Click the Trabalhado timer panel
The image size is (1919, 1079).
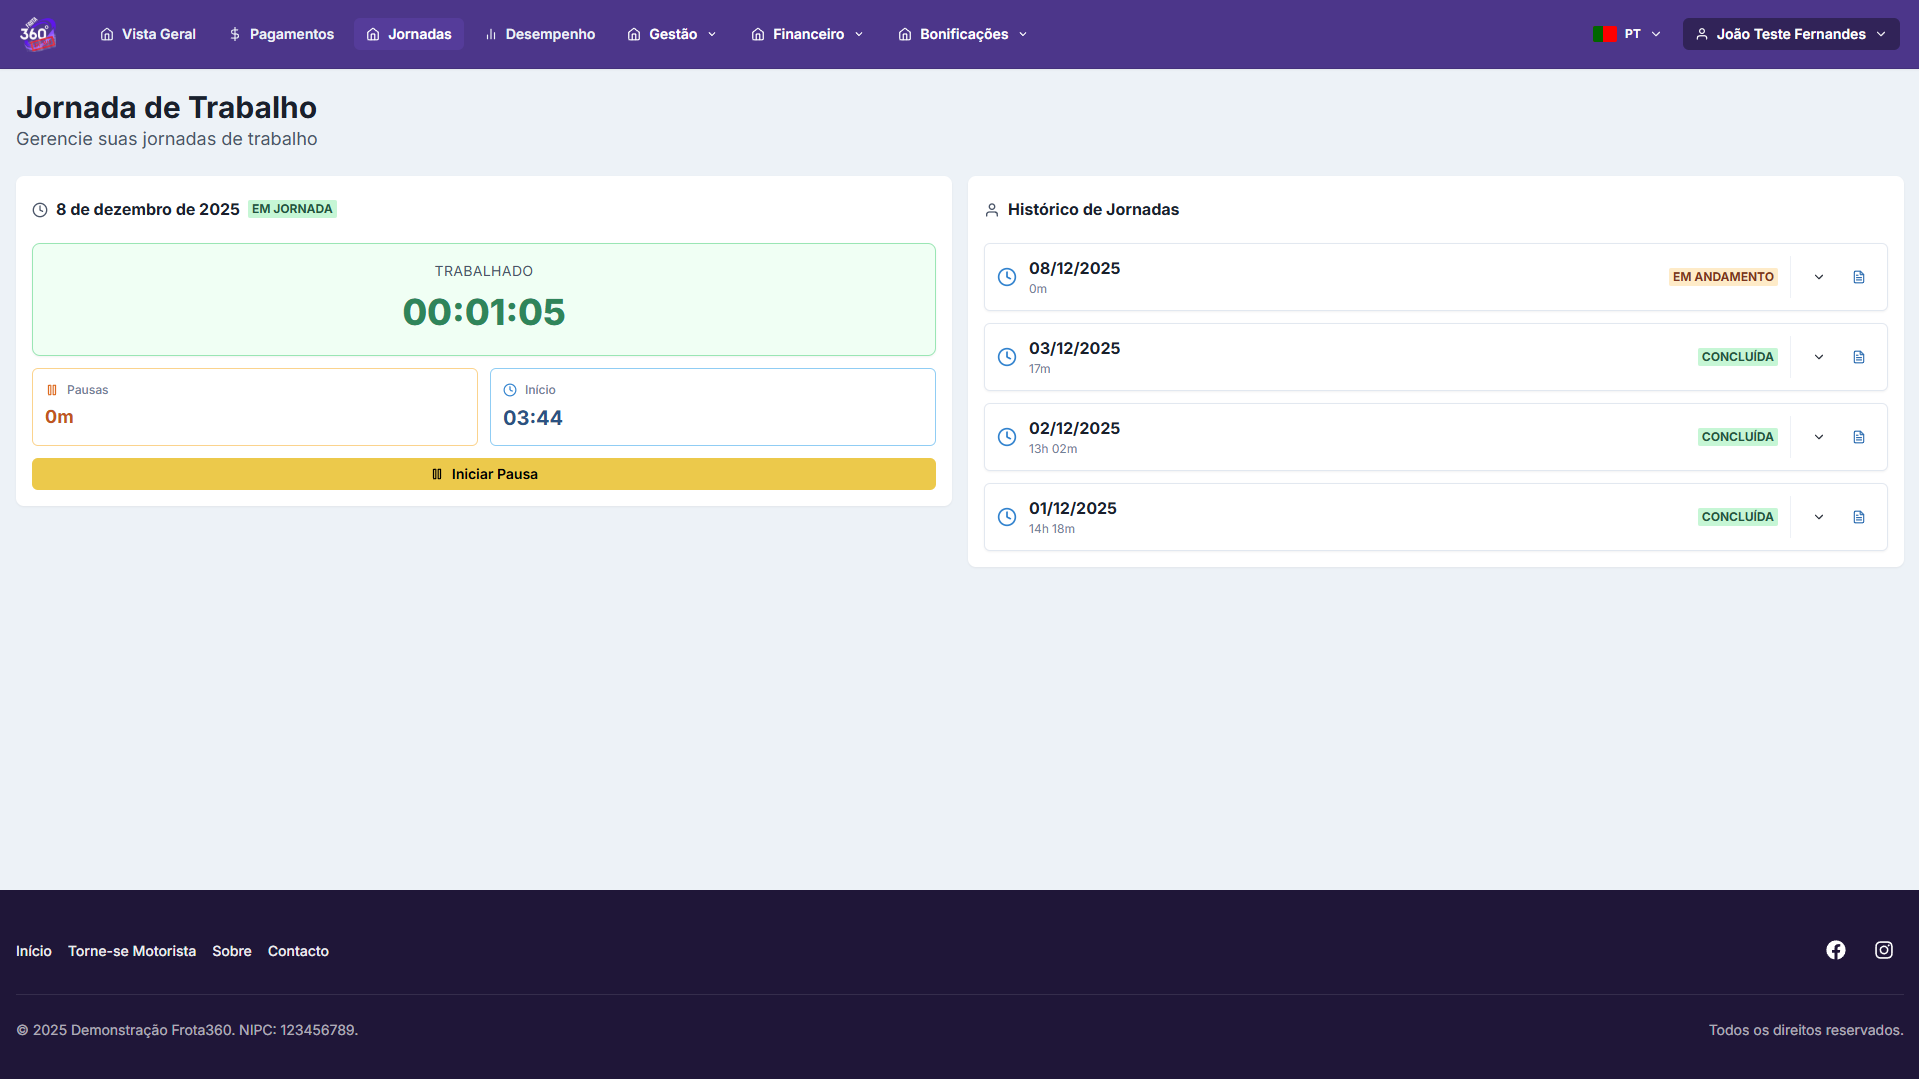tap(484, 300)
